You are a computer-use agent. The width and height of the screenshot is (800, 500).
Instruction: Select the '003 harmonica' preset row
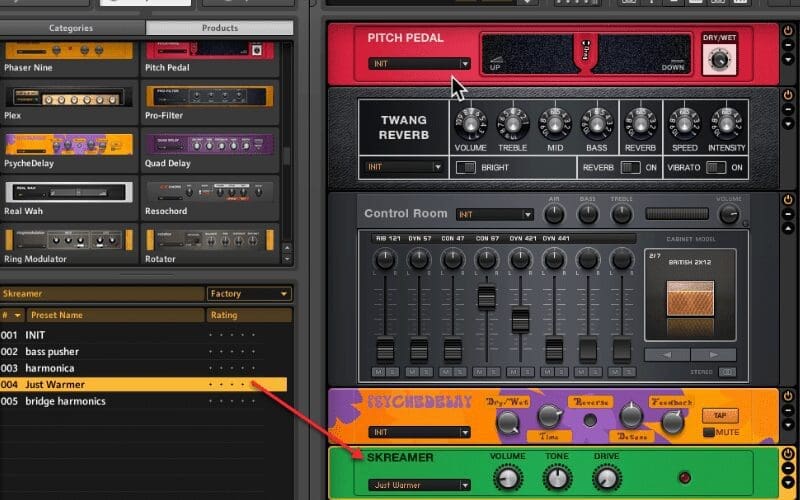click(x=143, y=368)
